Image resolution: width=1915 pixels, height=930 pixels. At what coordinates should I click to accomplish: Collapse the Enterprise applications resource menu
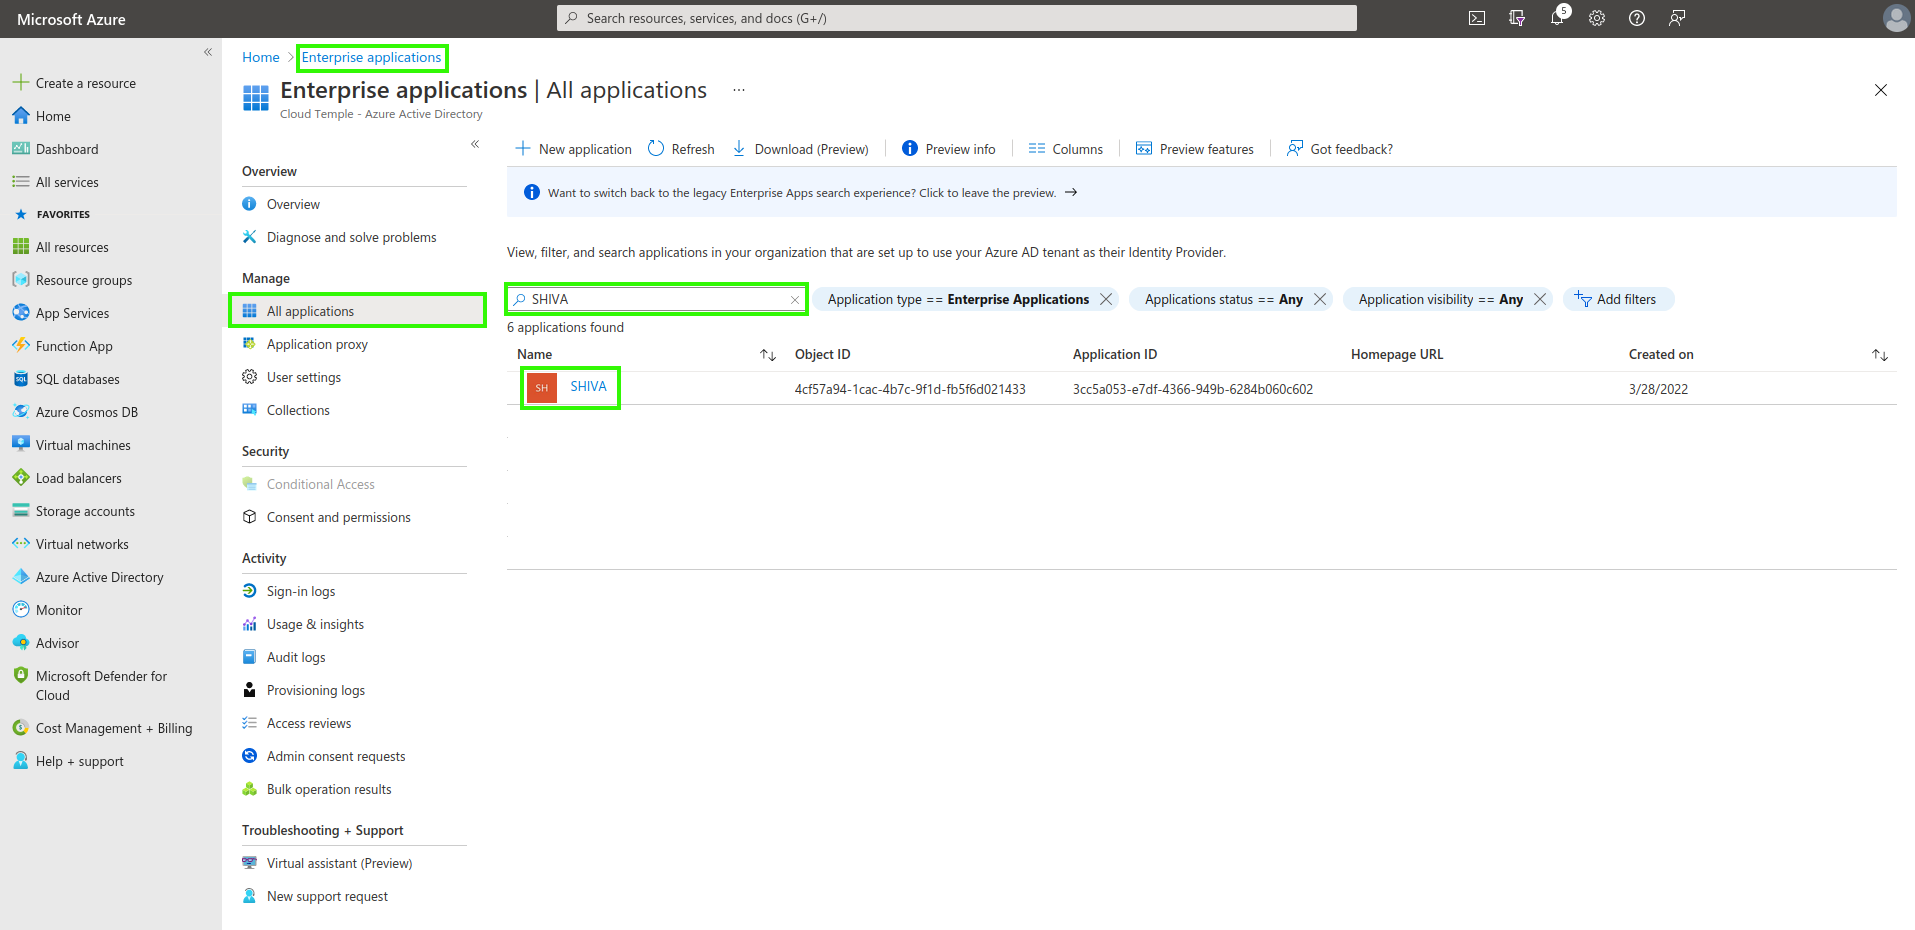pos(475,144)
